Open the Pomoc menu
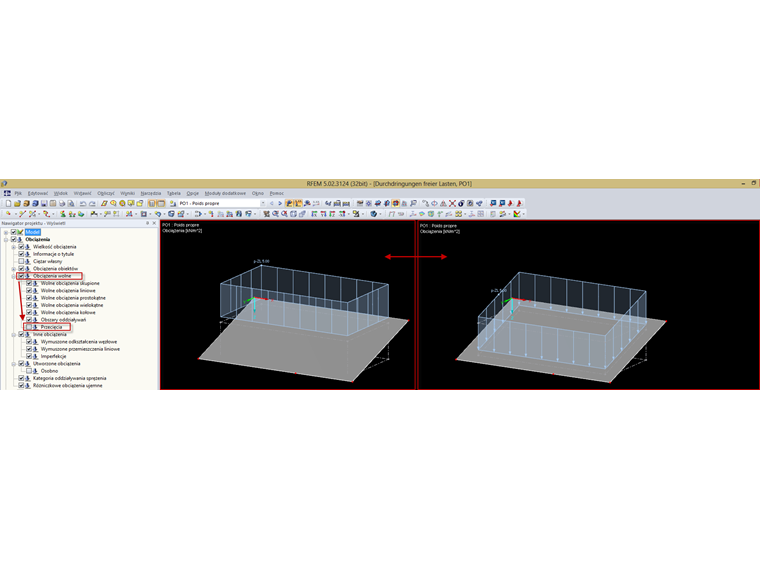Viewport: 760px width, 570px height. pos(277,193)
